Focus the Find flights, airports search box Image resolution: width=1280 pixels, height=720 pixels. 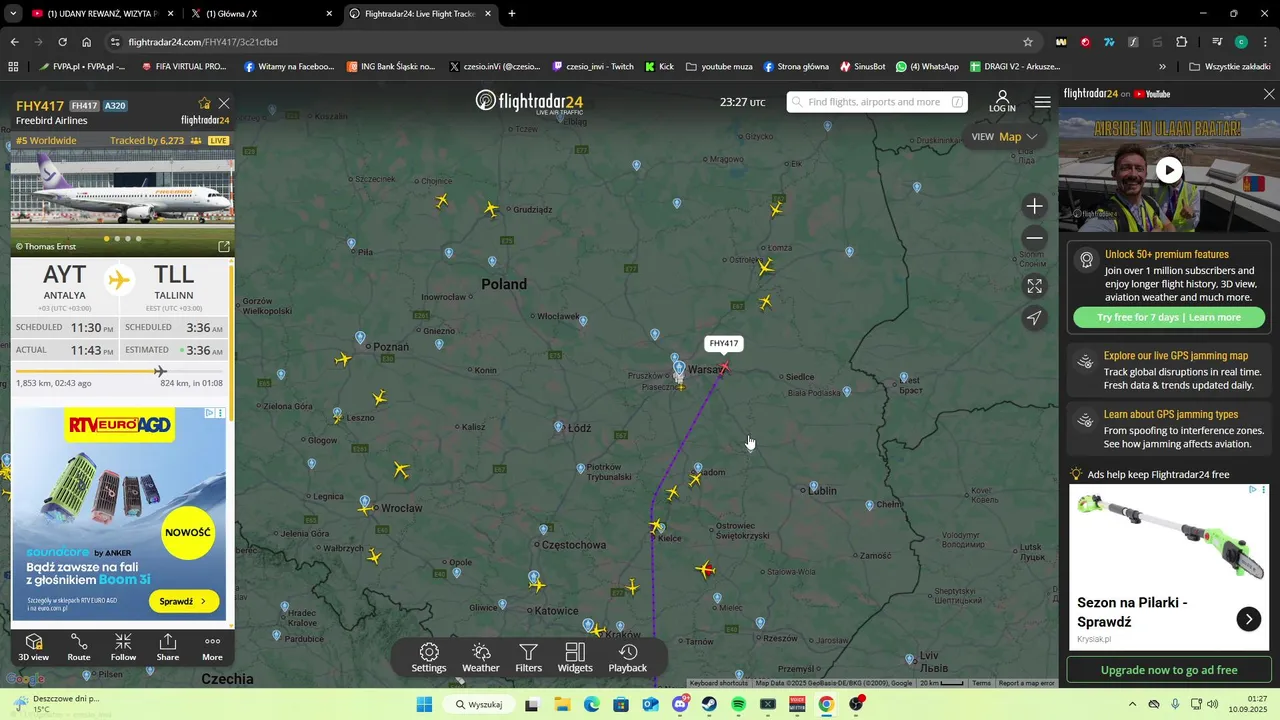877,102
